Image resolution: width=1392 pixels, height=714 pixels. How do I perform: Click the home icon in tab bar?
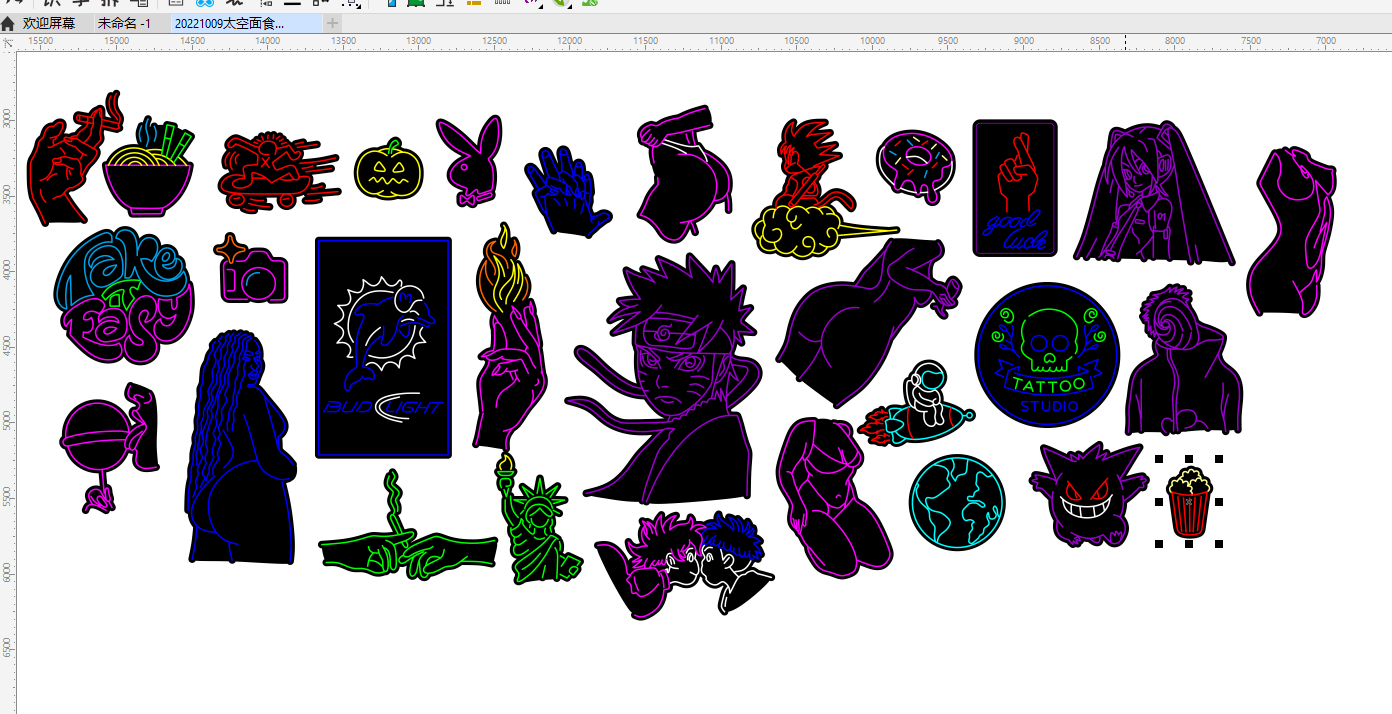pyautogui.click(x=8, y=23)
